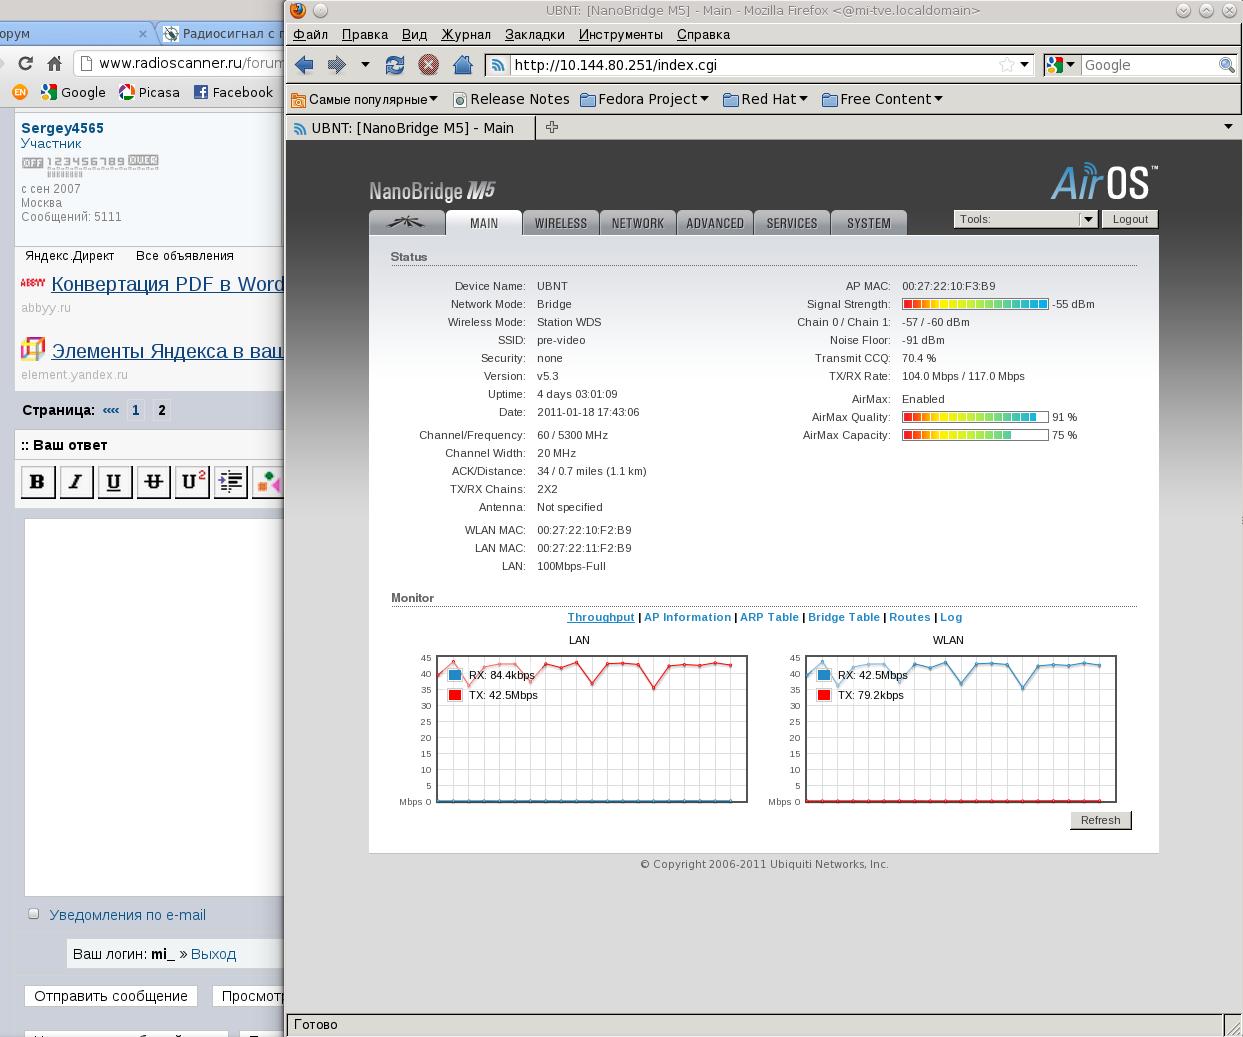Click forum reply text area

click(154, 707)
